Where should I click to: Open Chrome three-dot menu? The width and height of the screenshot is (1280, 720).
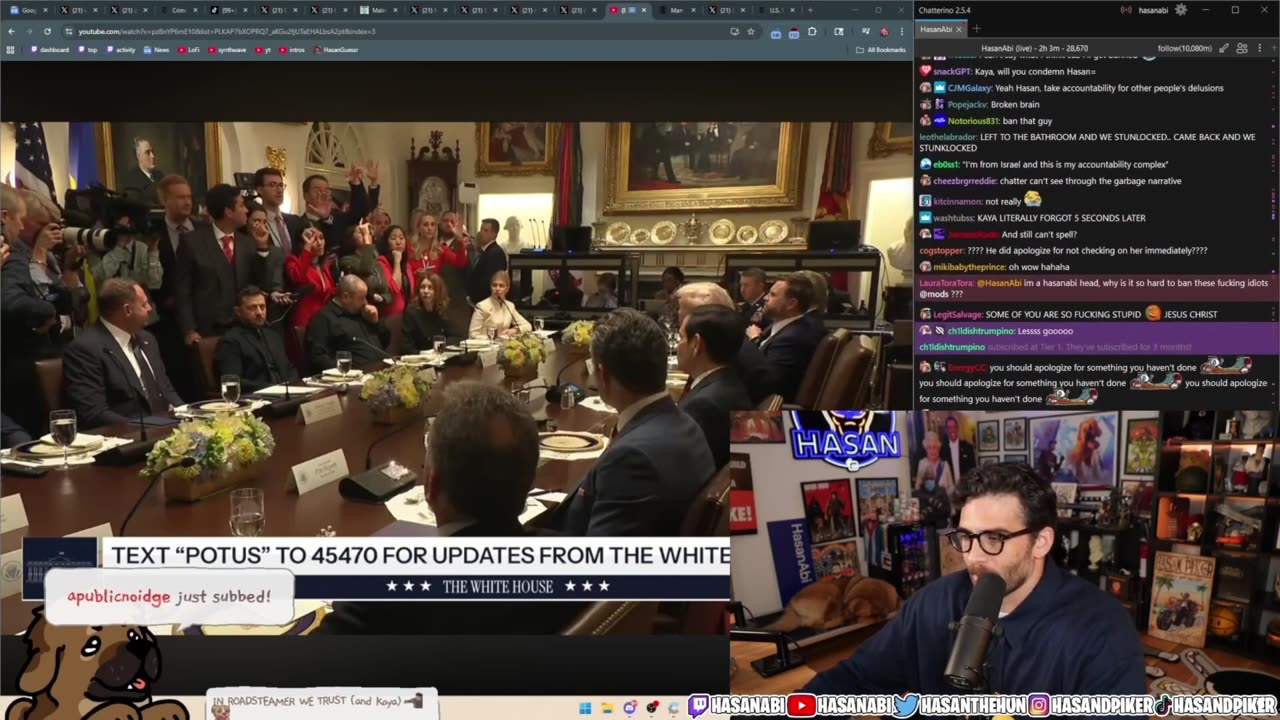click(x=900, y=31)
